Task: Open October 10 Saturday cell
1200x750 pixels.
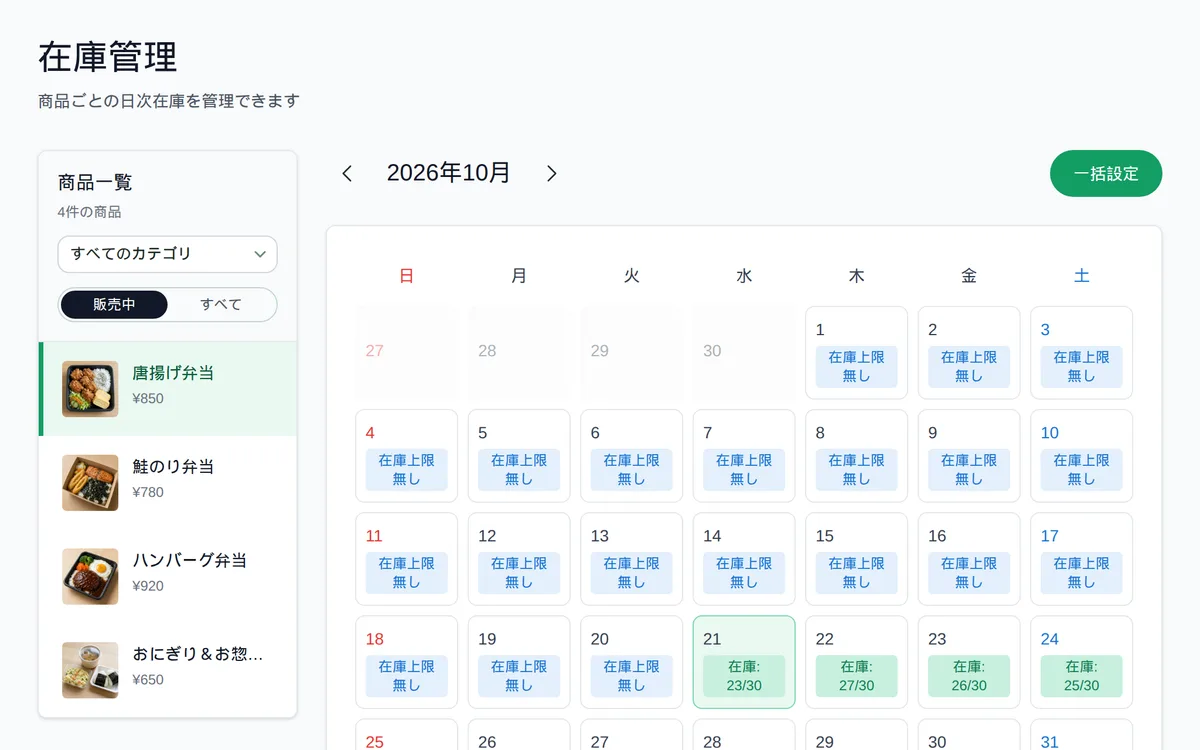Action: [x=1082, y=456]
